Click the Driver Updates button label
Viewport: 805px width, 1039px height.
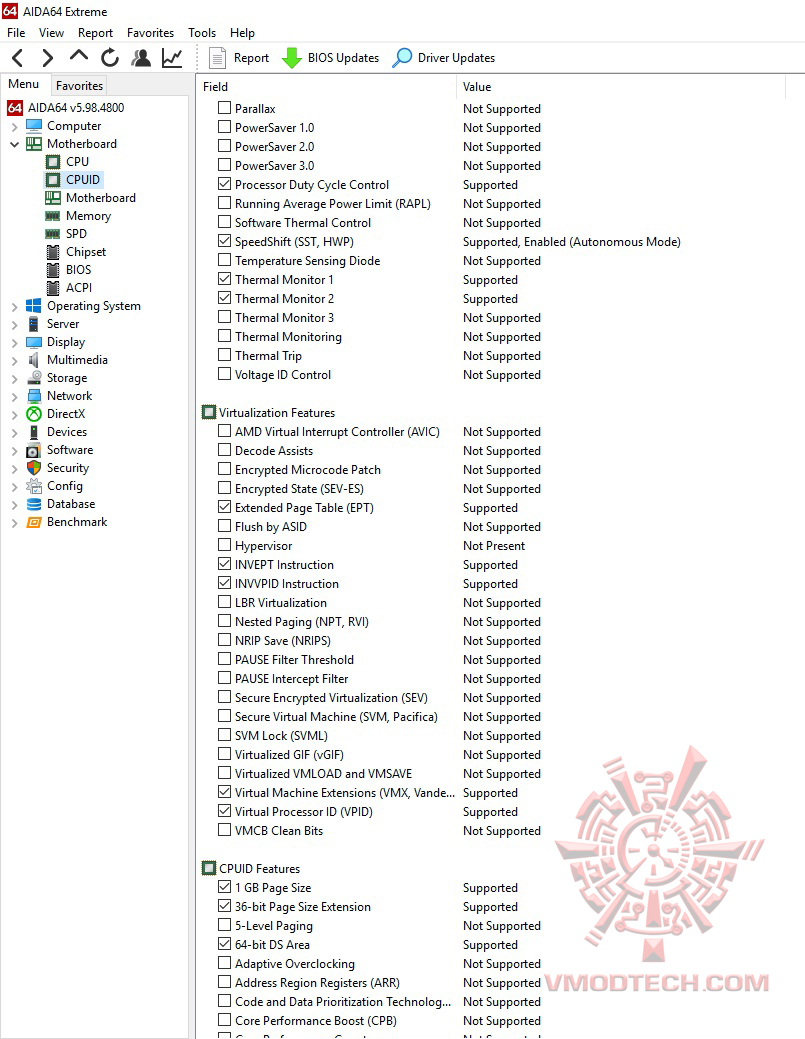click(456, 58)
